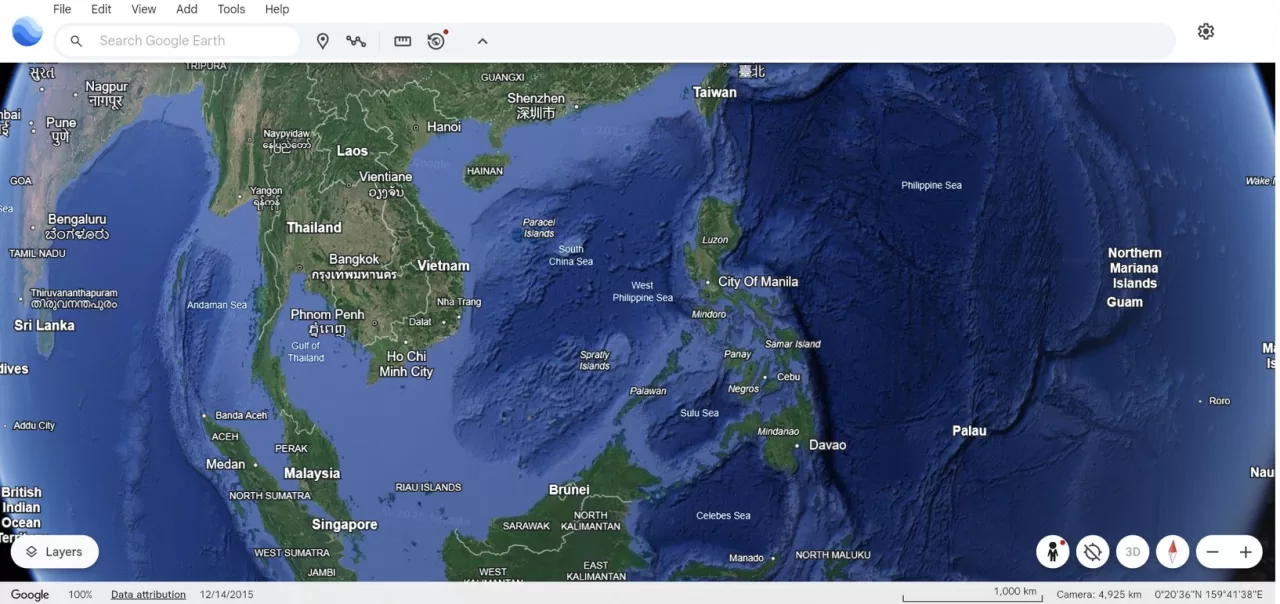Select the Add placemark tool
The width and height of the screenshot is (1280, 604).
pyautogui.click(x=322, y=41)
